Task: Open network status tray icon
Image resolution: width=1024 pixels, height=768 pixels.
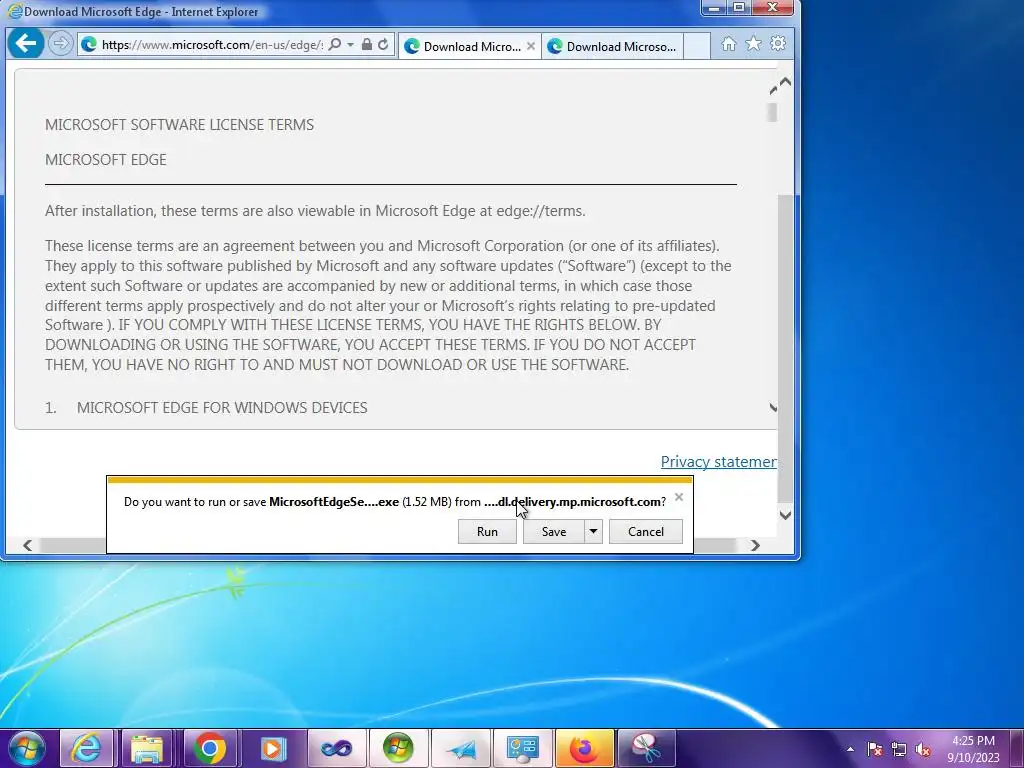Action: [899, 749]
